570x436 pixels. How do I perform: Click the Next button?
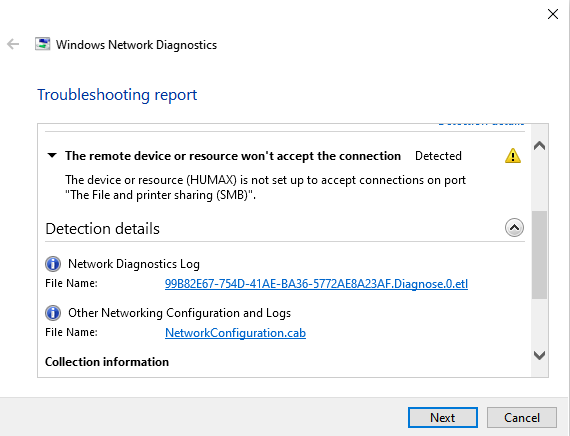click(442, 417)
